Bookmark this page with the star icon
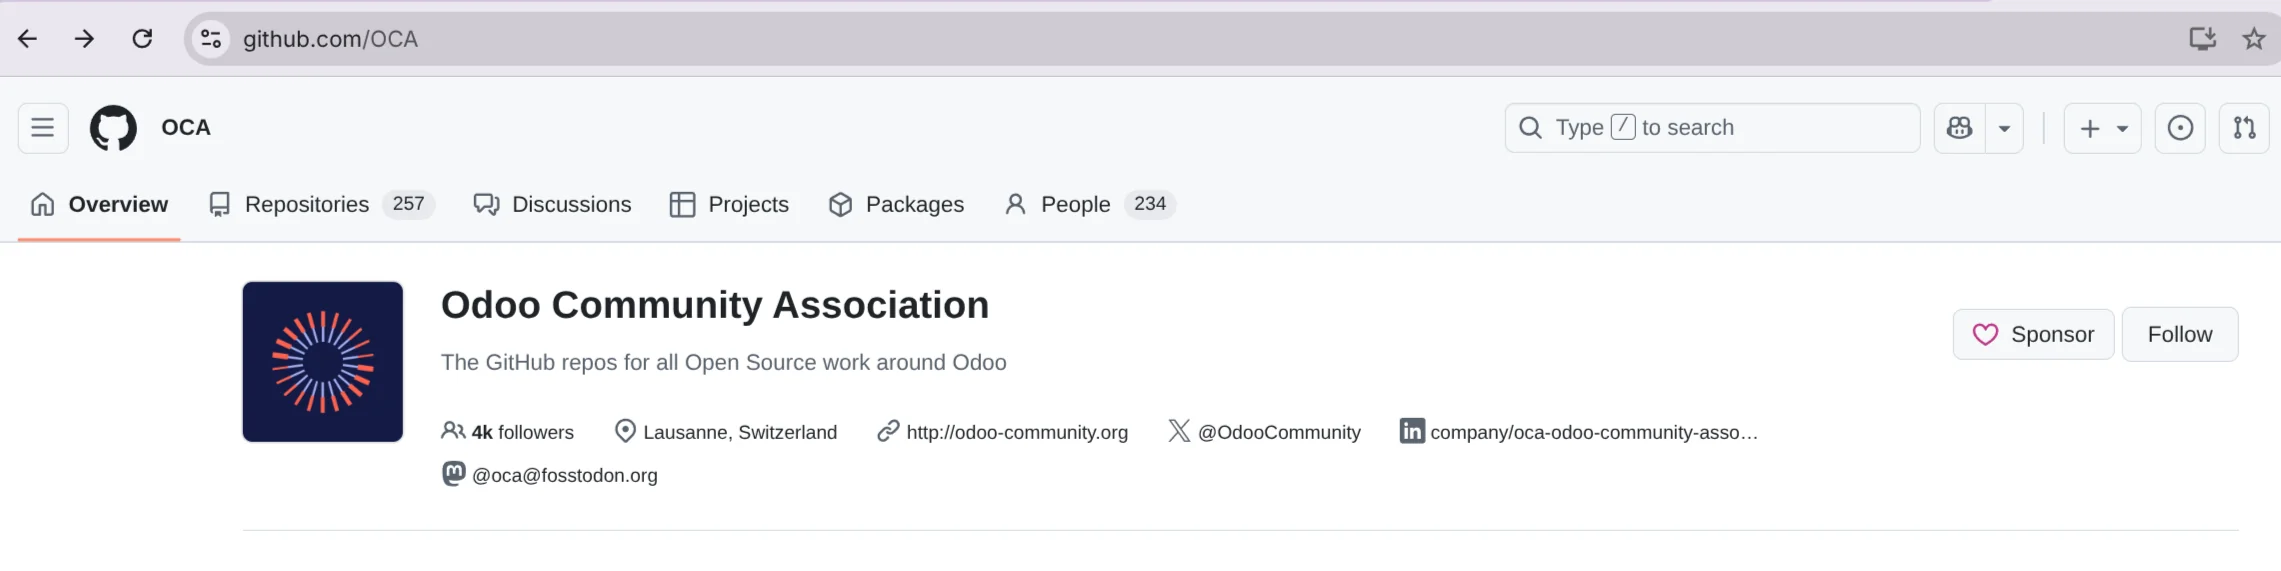 pyautogui.click(x=2254, y=39)
